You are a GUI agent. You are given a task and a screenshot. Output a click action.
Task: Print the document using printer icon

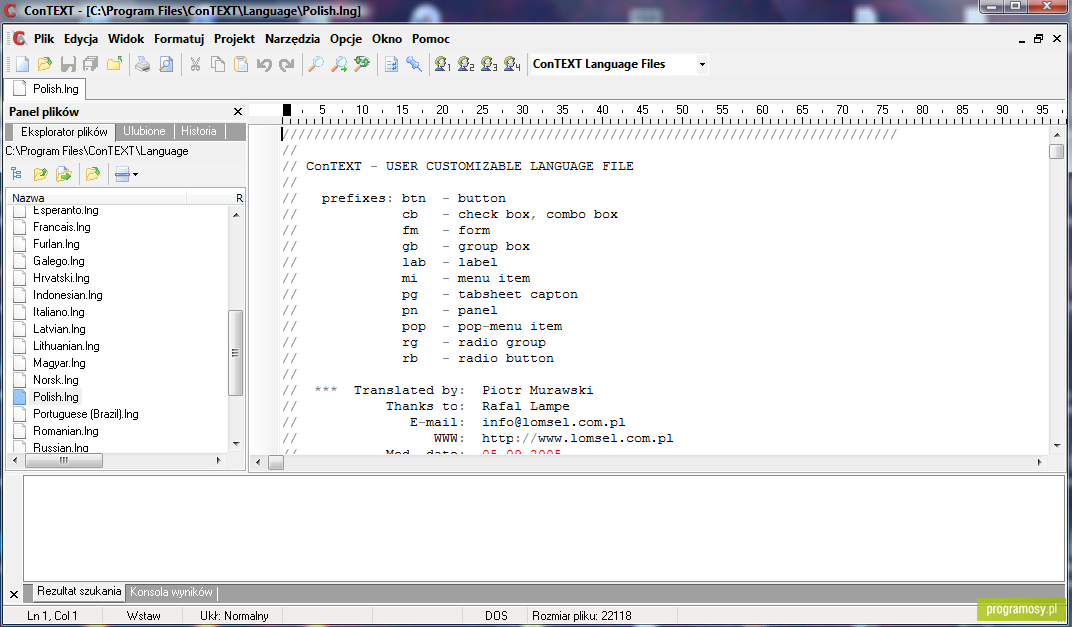click(142, 64)
